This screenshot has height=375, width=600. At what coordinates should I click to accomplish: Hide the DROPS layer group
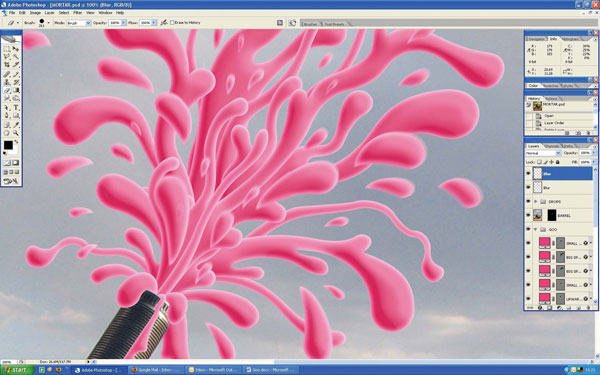528,201
